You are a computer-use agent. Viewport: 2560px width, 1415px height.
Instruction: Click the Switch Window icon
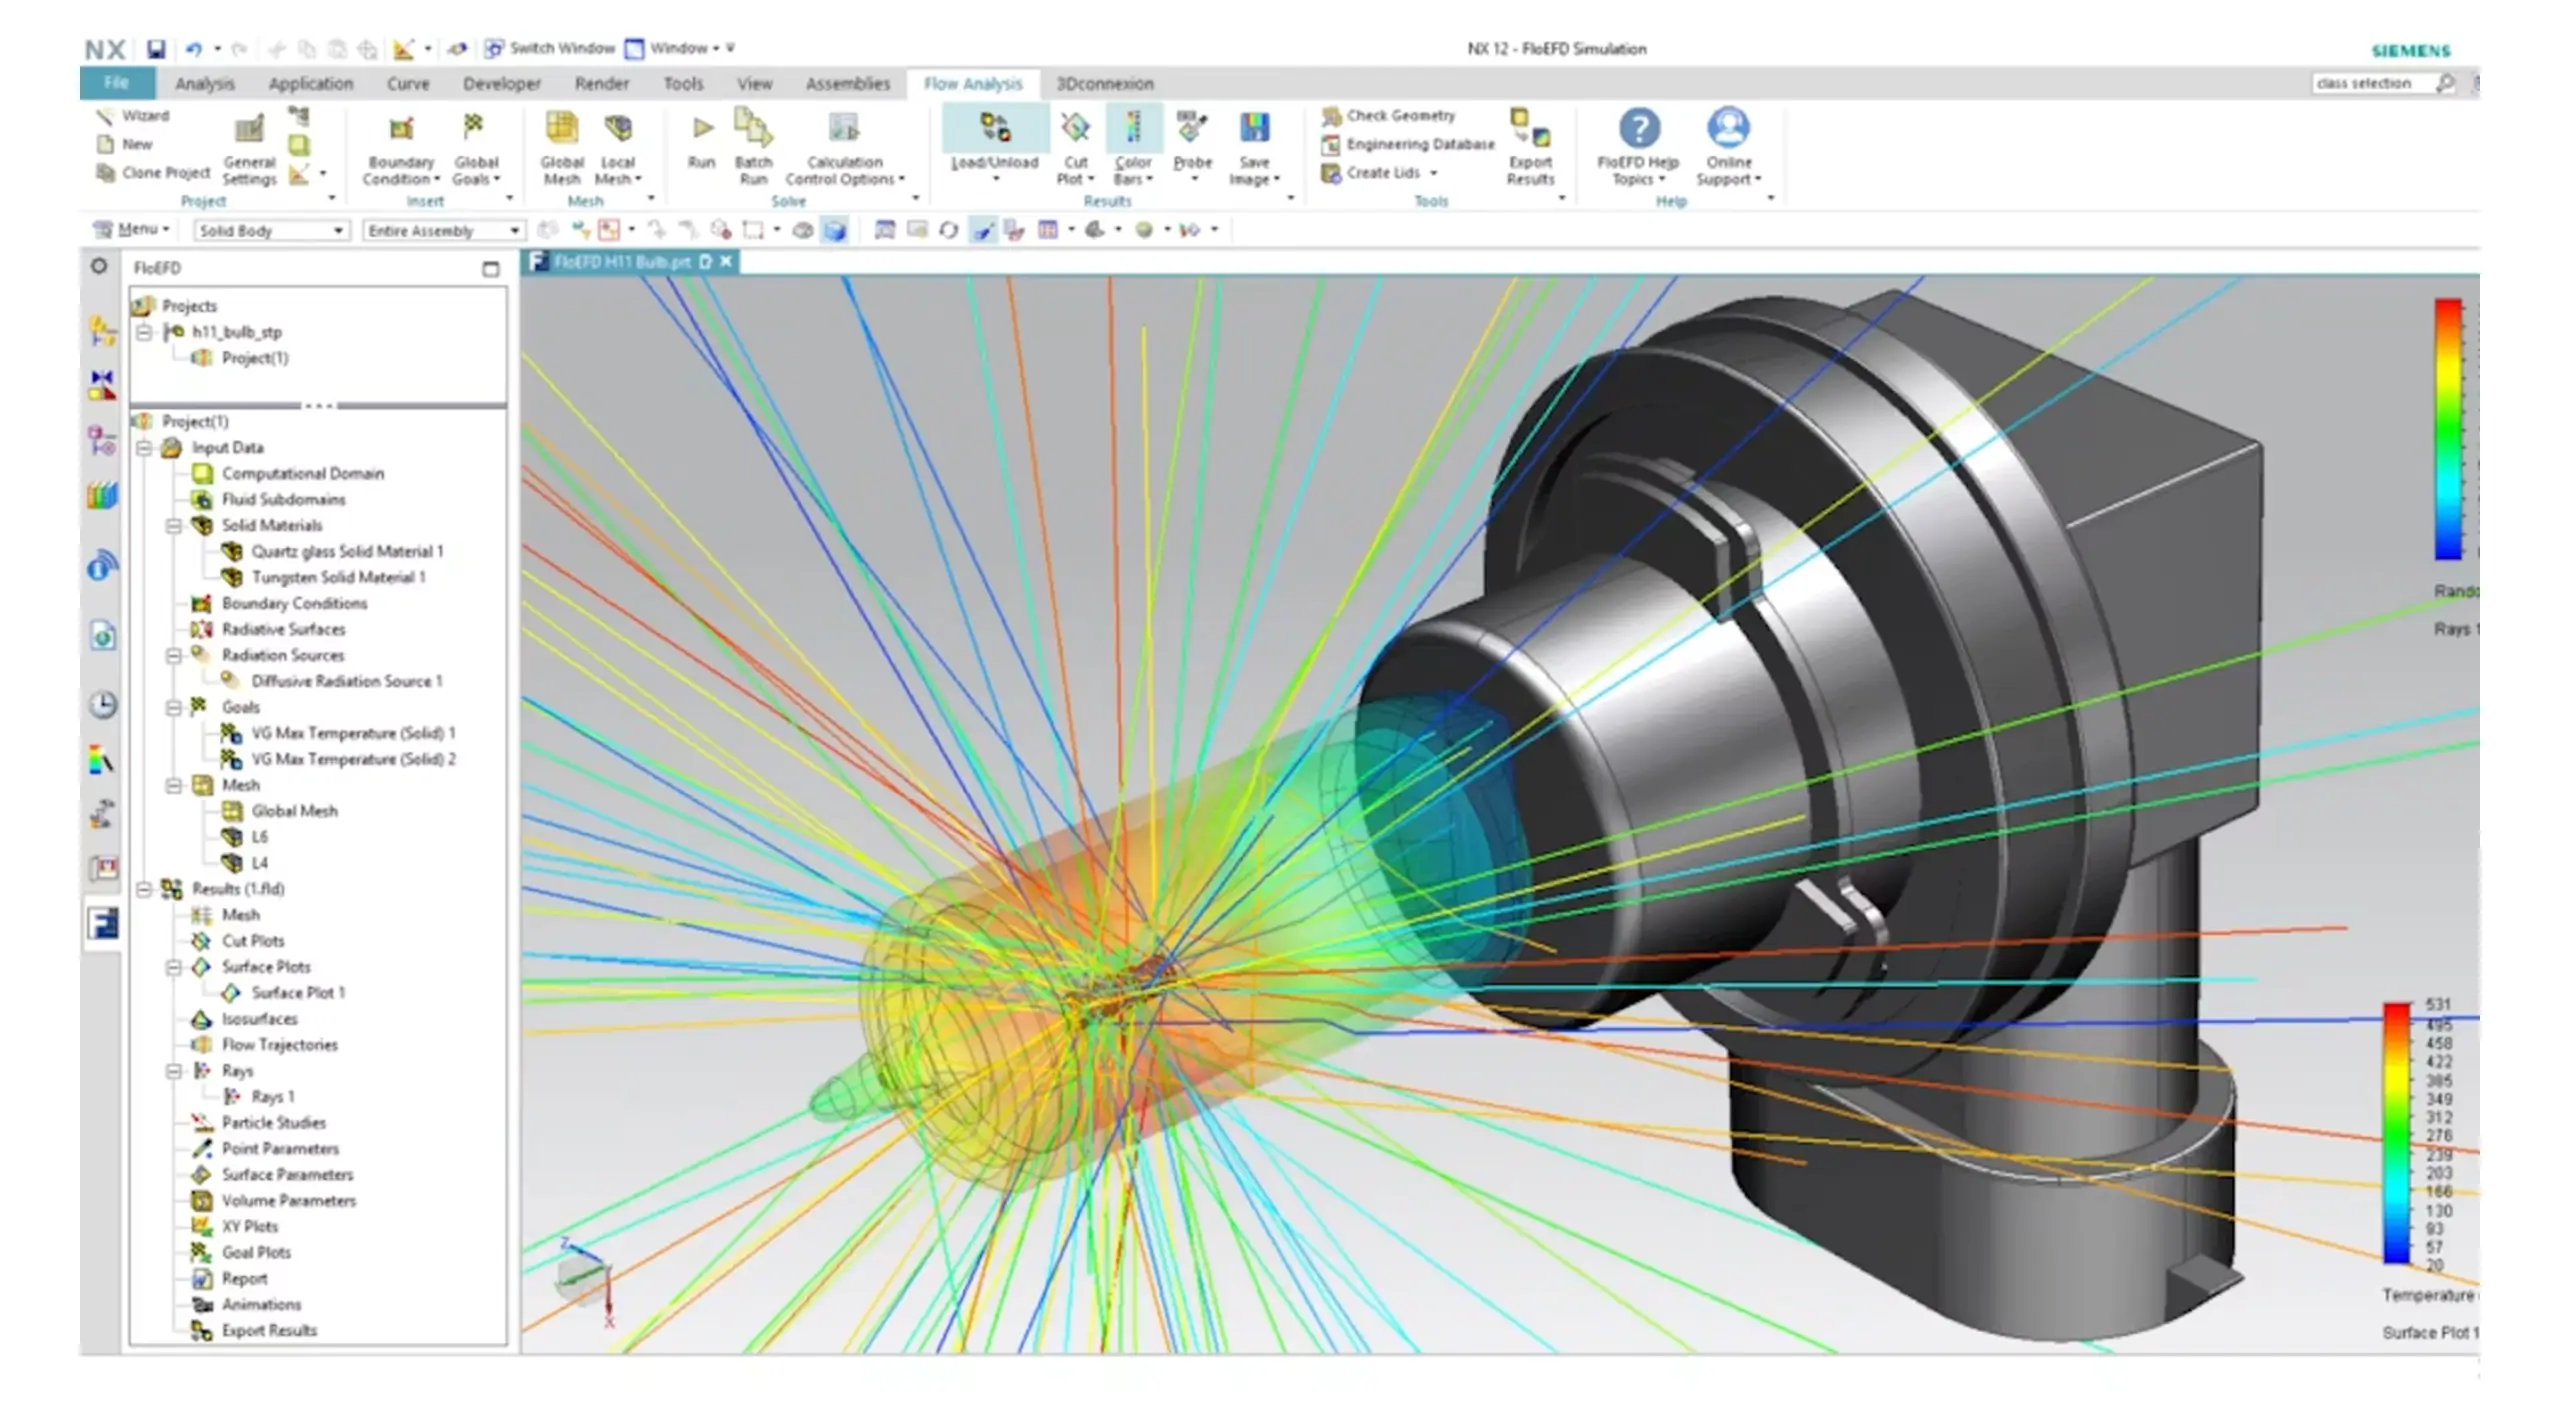(x=494, y=48)
